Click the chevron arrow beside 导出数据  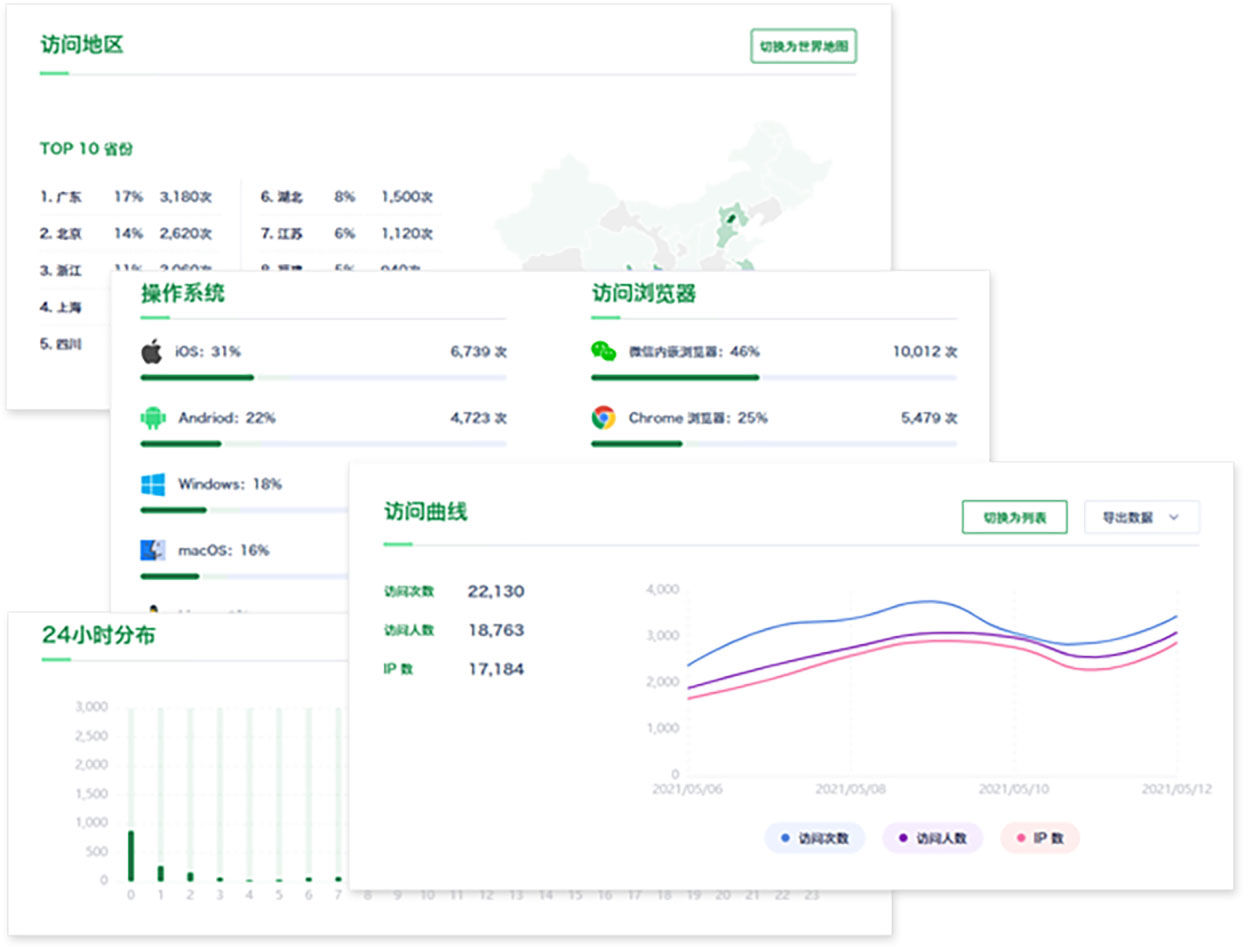pyautogui.click(x=1174, y=517)
